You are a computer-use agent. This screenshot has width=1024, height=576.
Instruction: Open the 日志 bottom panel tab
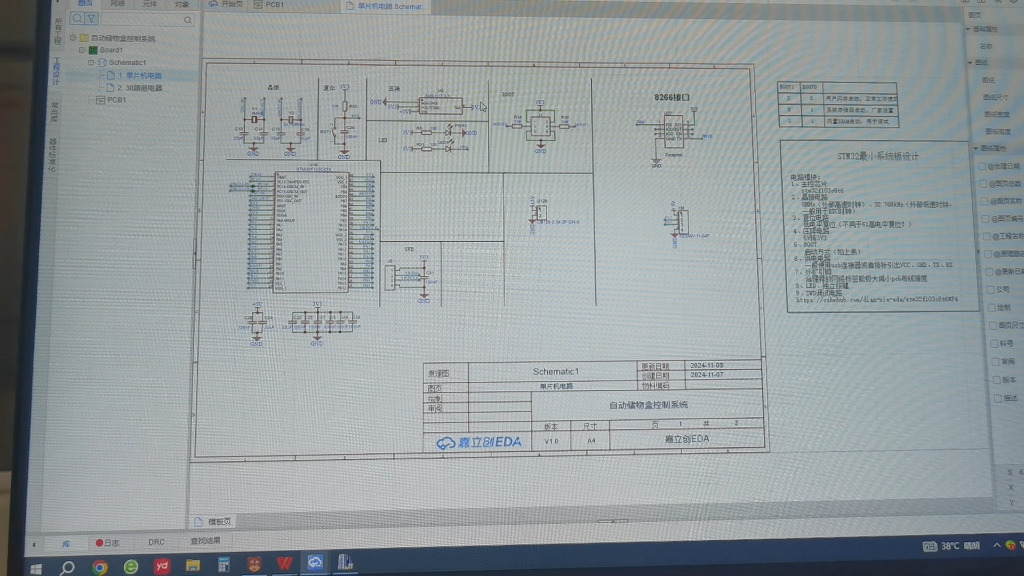(x=108, y=543)
